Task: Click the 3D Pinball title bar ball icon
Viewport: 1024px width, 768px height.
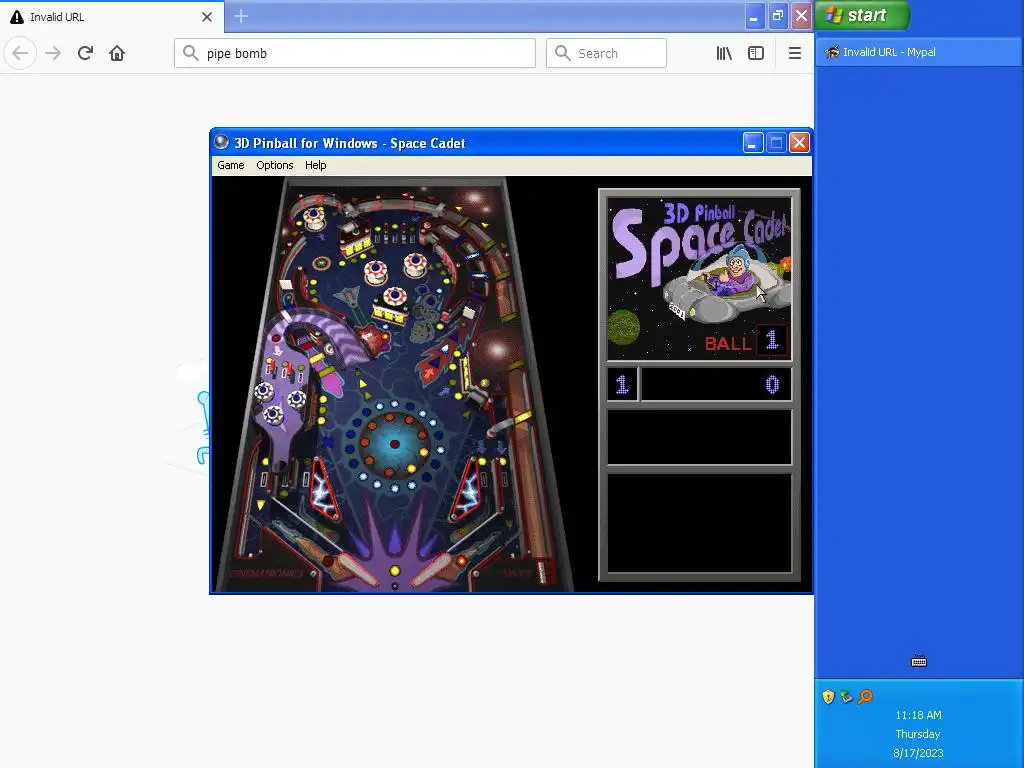Action: 221,142
